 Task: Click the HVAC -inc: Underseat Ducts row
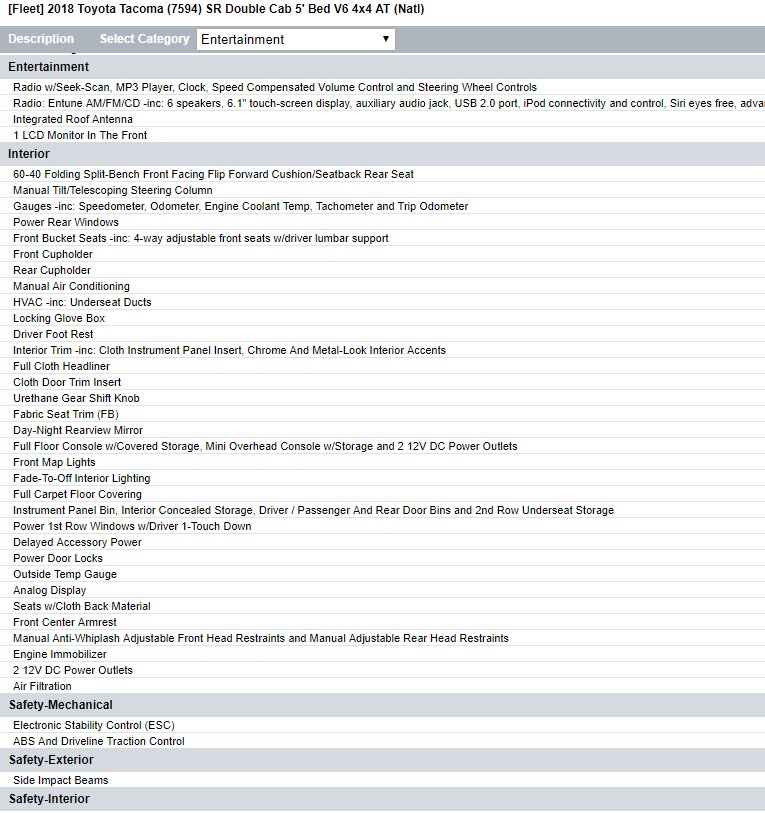pos(382,302)
